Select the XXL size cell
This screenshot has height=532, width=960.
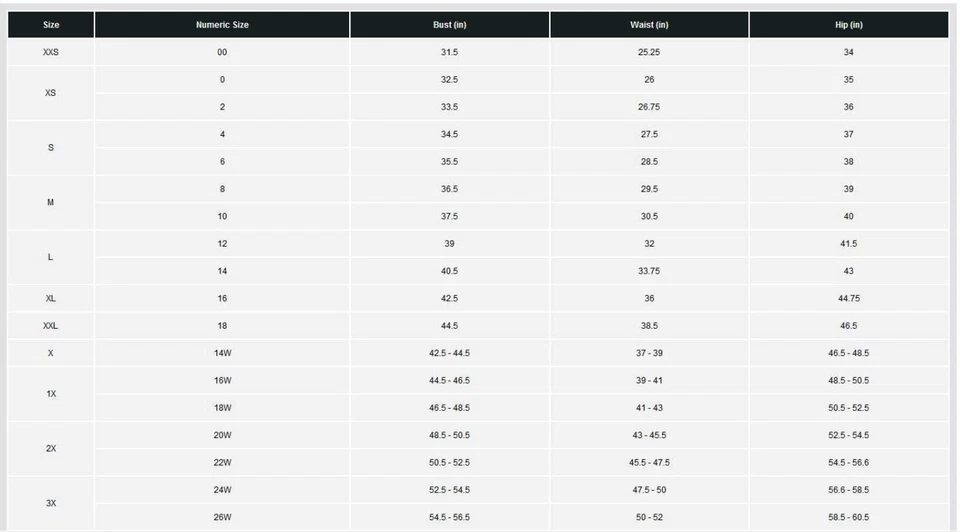click(x=51, y=326)
